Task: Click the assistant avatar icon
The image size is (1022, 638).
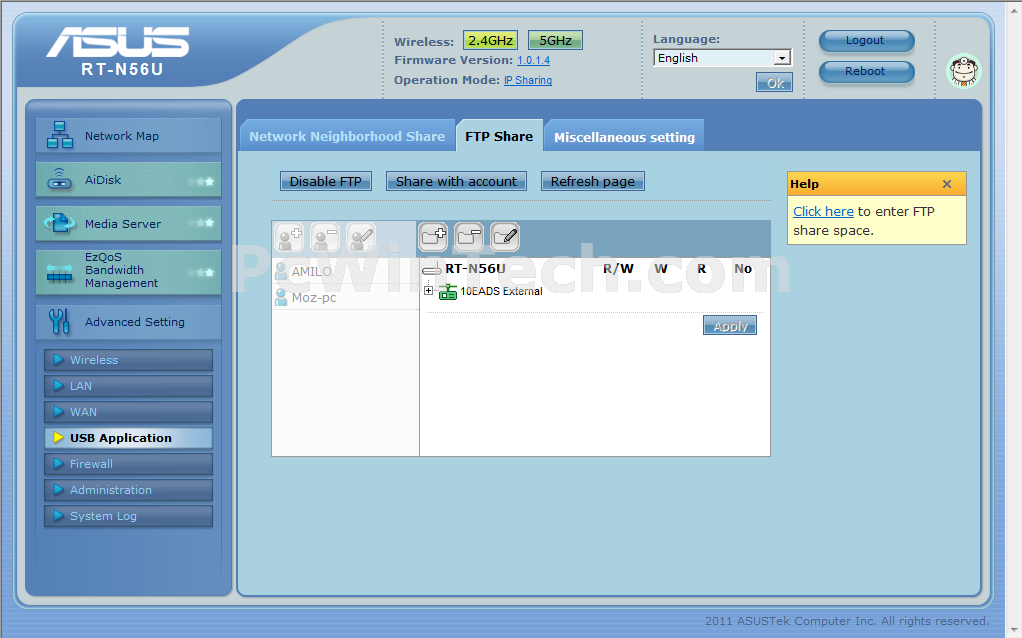Action: 963,71
